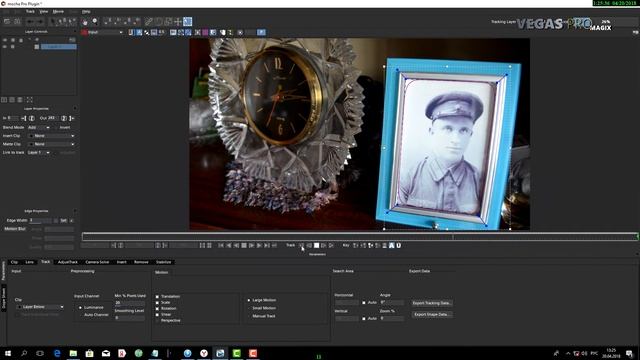Click the blue highlighted icon ending the top toolbar
Viewport: 640px width, 360px height.
pos(187,22)
